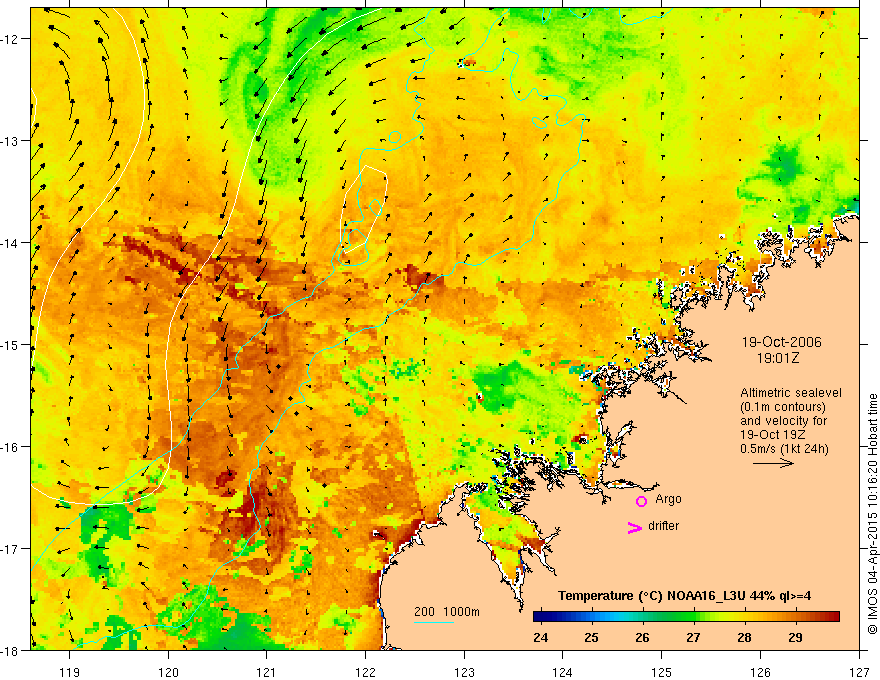Click the colorbar tick label '28'
880x680 pixels.
point(744,637)
